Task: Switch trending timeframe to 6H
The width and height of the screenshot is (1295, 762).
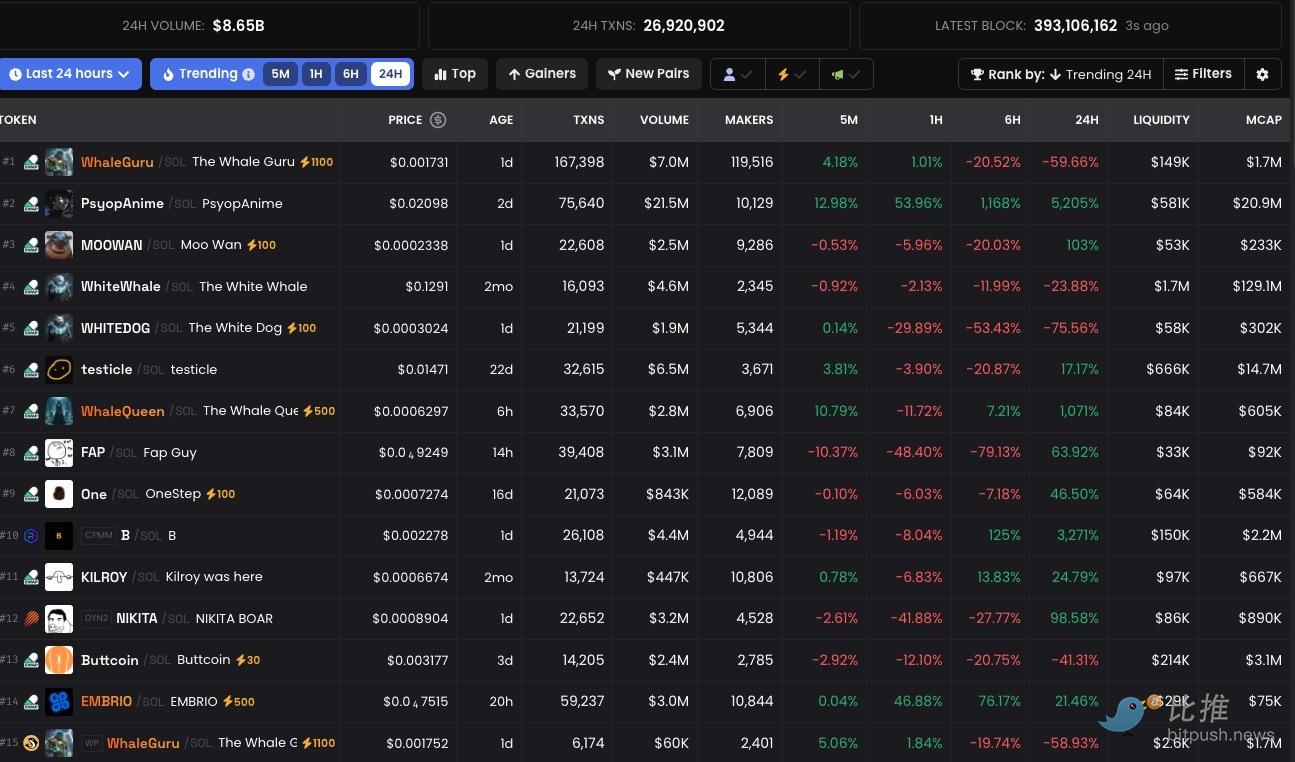Action: click(350, 74)
